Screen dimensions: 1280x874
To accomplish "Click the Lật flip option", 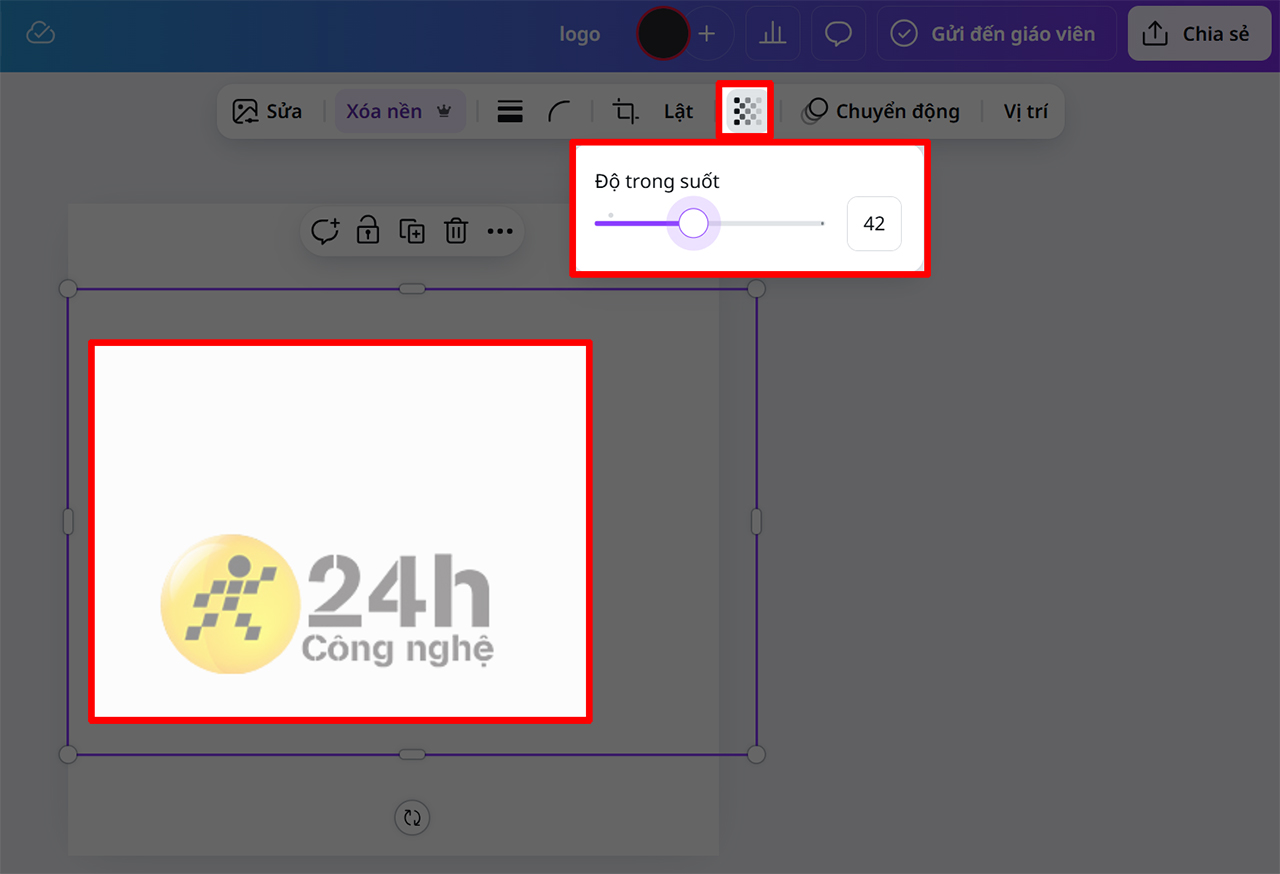I will [x=678, y=111].
